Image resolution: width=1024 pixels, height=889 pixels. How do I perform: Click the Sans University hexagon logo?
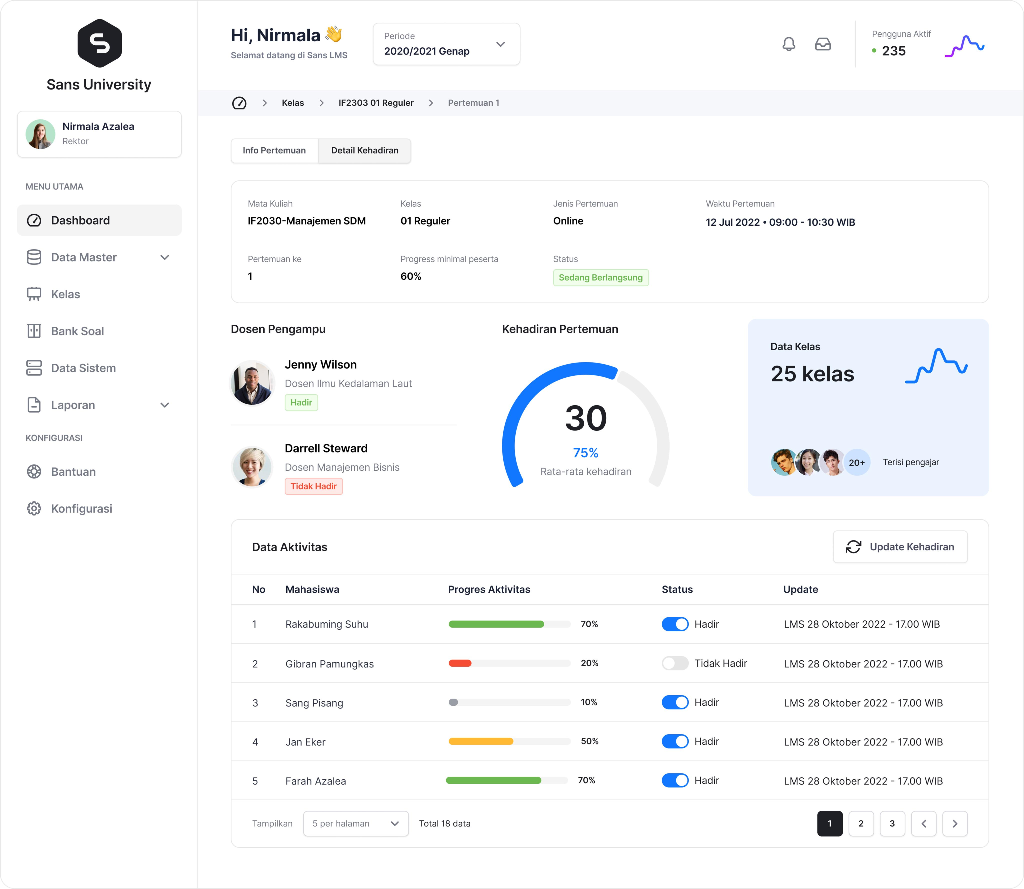click(x=99, y=43)
